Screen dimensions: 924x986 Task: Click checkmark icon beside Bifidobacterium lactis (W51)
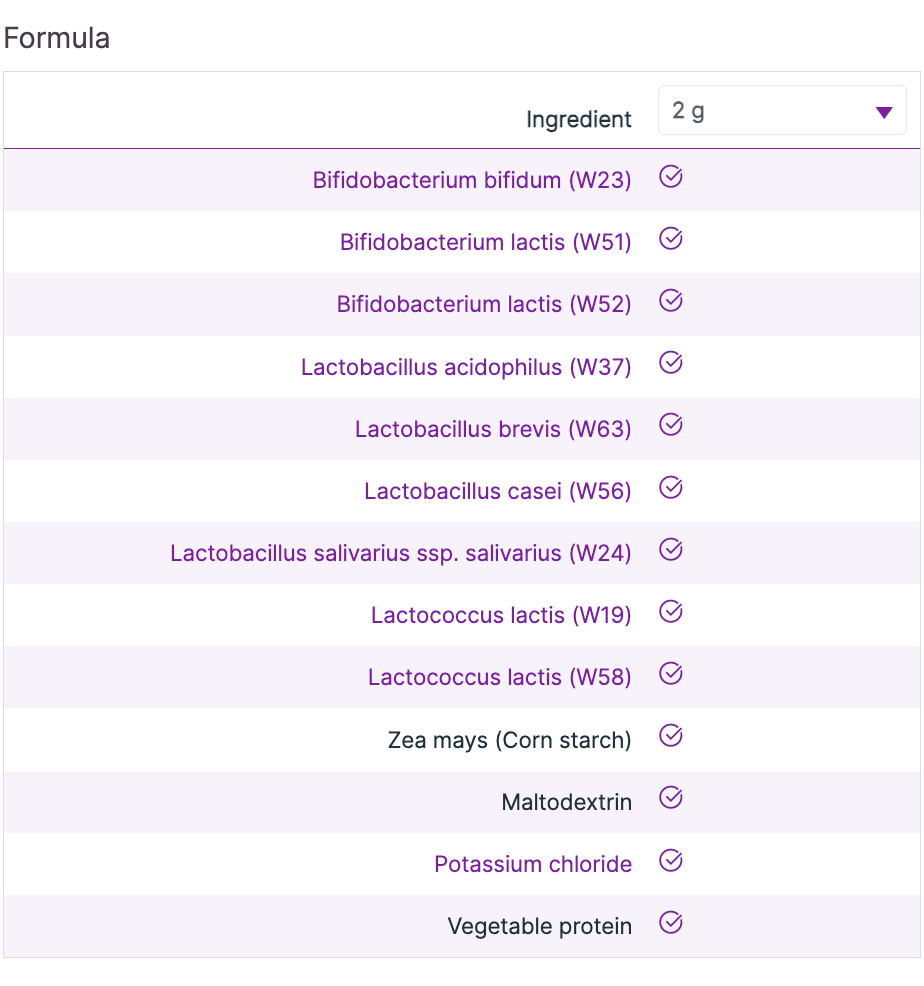(671, 240)
